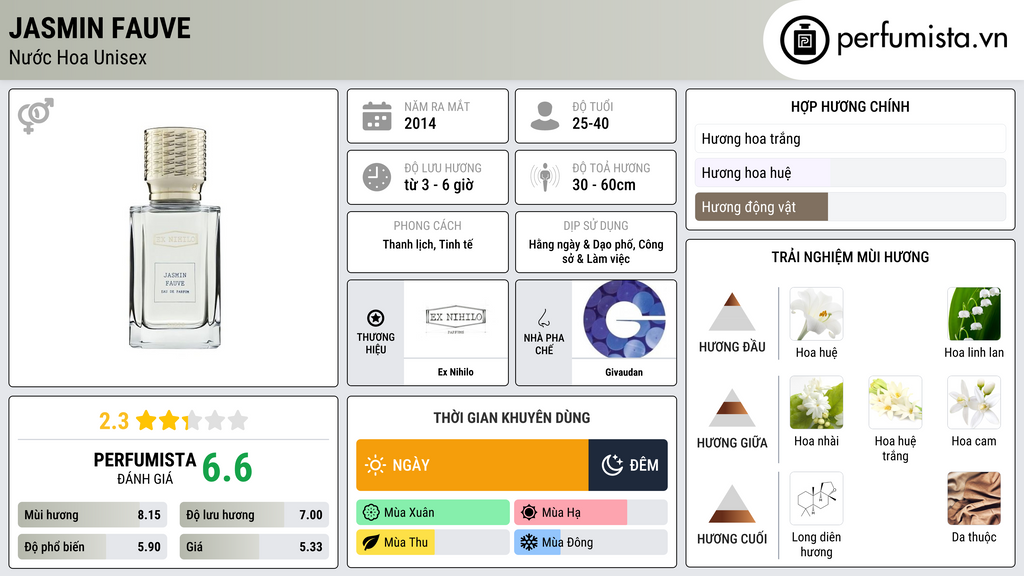Viewport: 1024px width, 576px height.
Task: Click the calendar icon beside Năm ra mắt
Action: [x=377, y=116]
